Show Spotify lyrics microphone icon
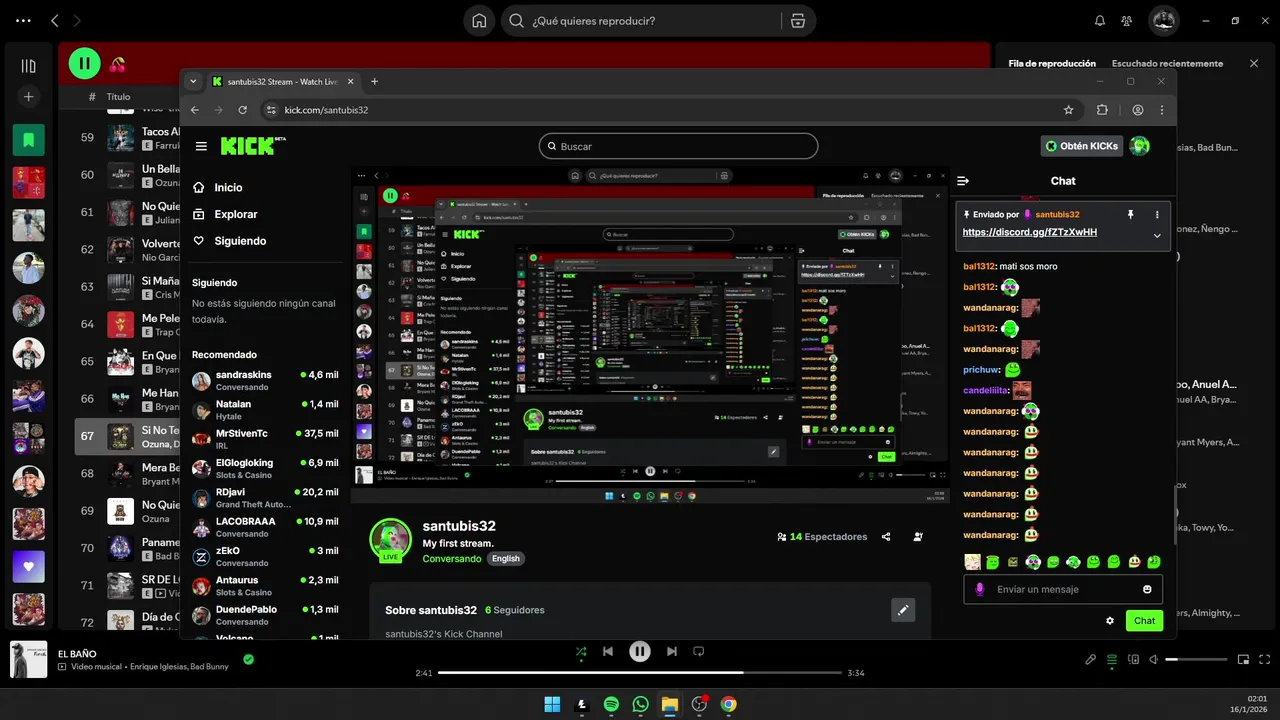 tap(1091, 660)
